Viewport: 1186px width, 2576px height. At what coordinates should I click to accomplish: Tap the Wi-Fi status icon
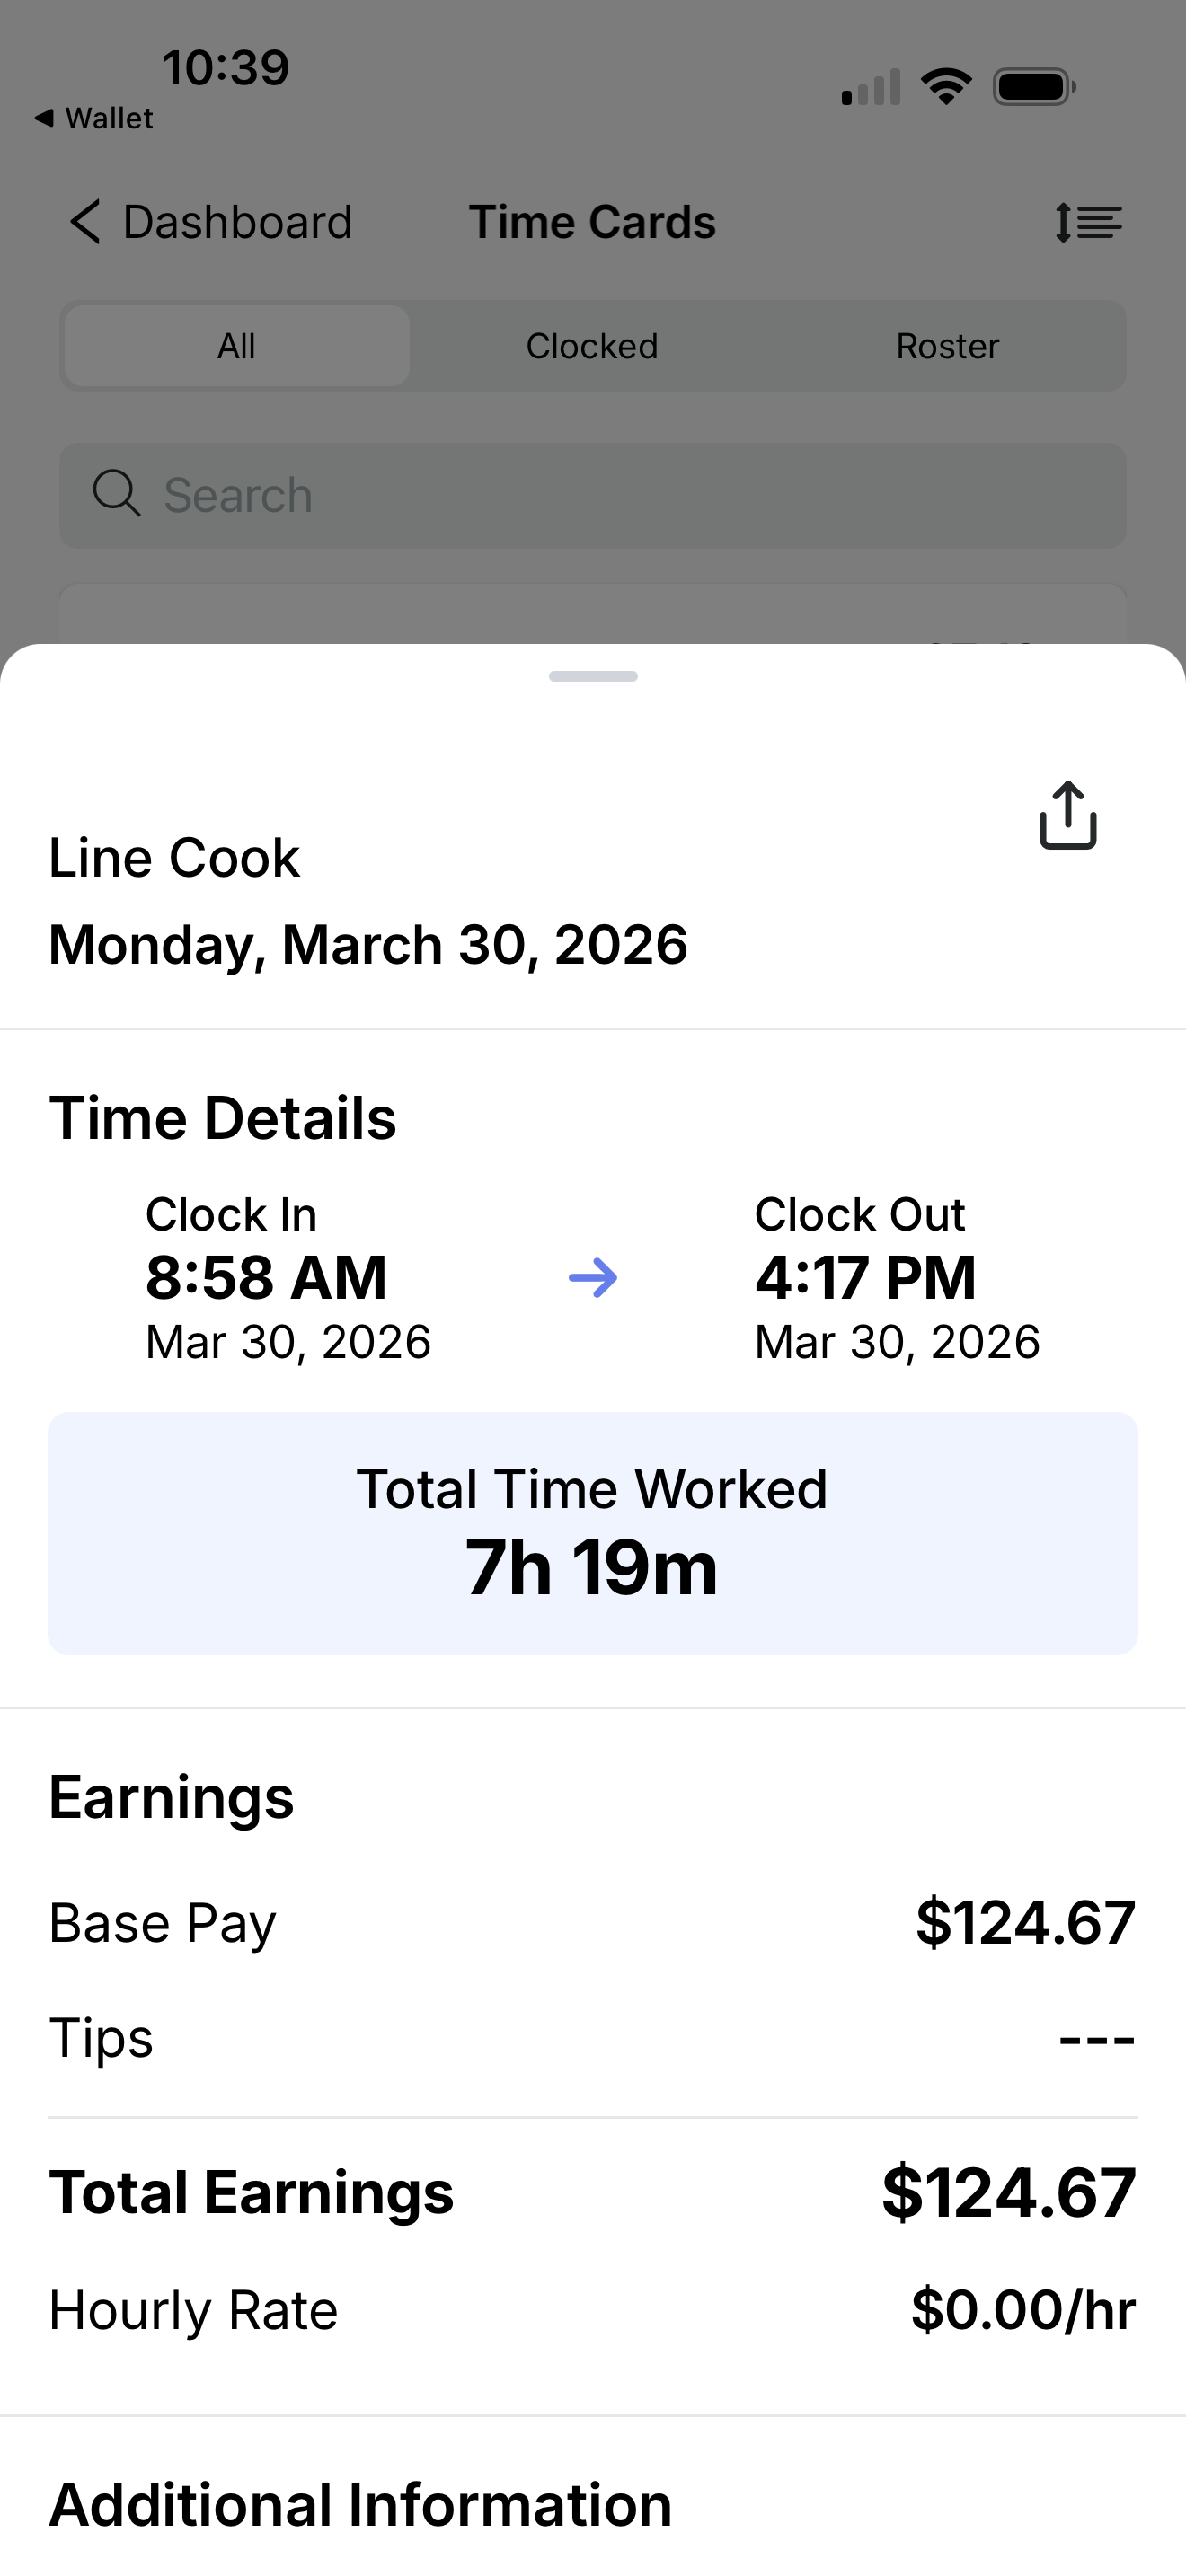[946, 86]
